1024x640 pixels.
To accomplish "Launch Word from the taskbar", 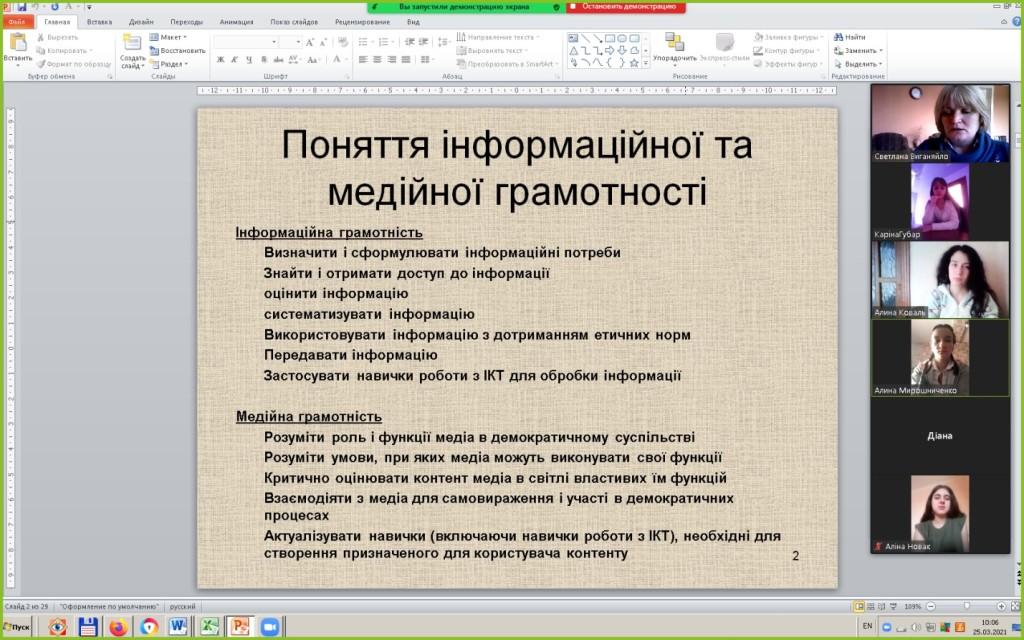I will coord(179,627).
